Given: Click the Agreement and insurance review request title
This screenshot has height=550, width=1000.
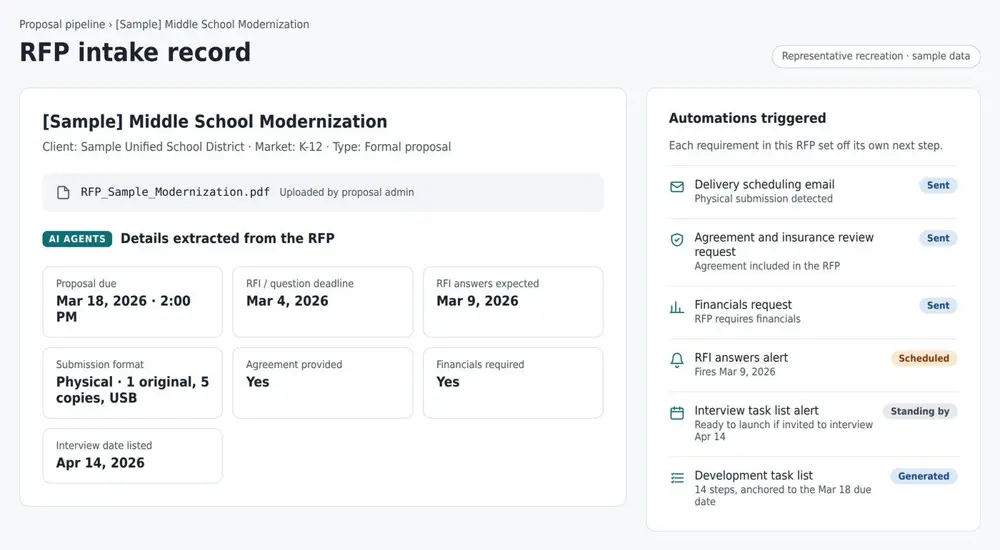Looking at the screenshot, I should point(784,244).
